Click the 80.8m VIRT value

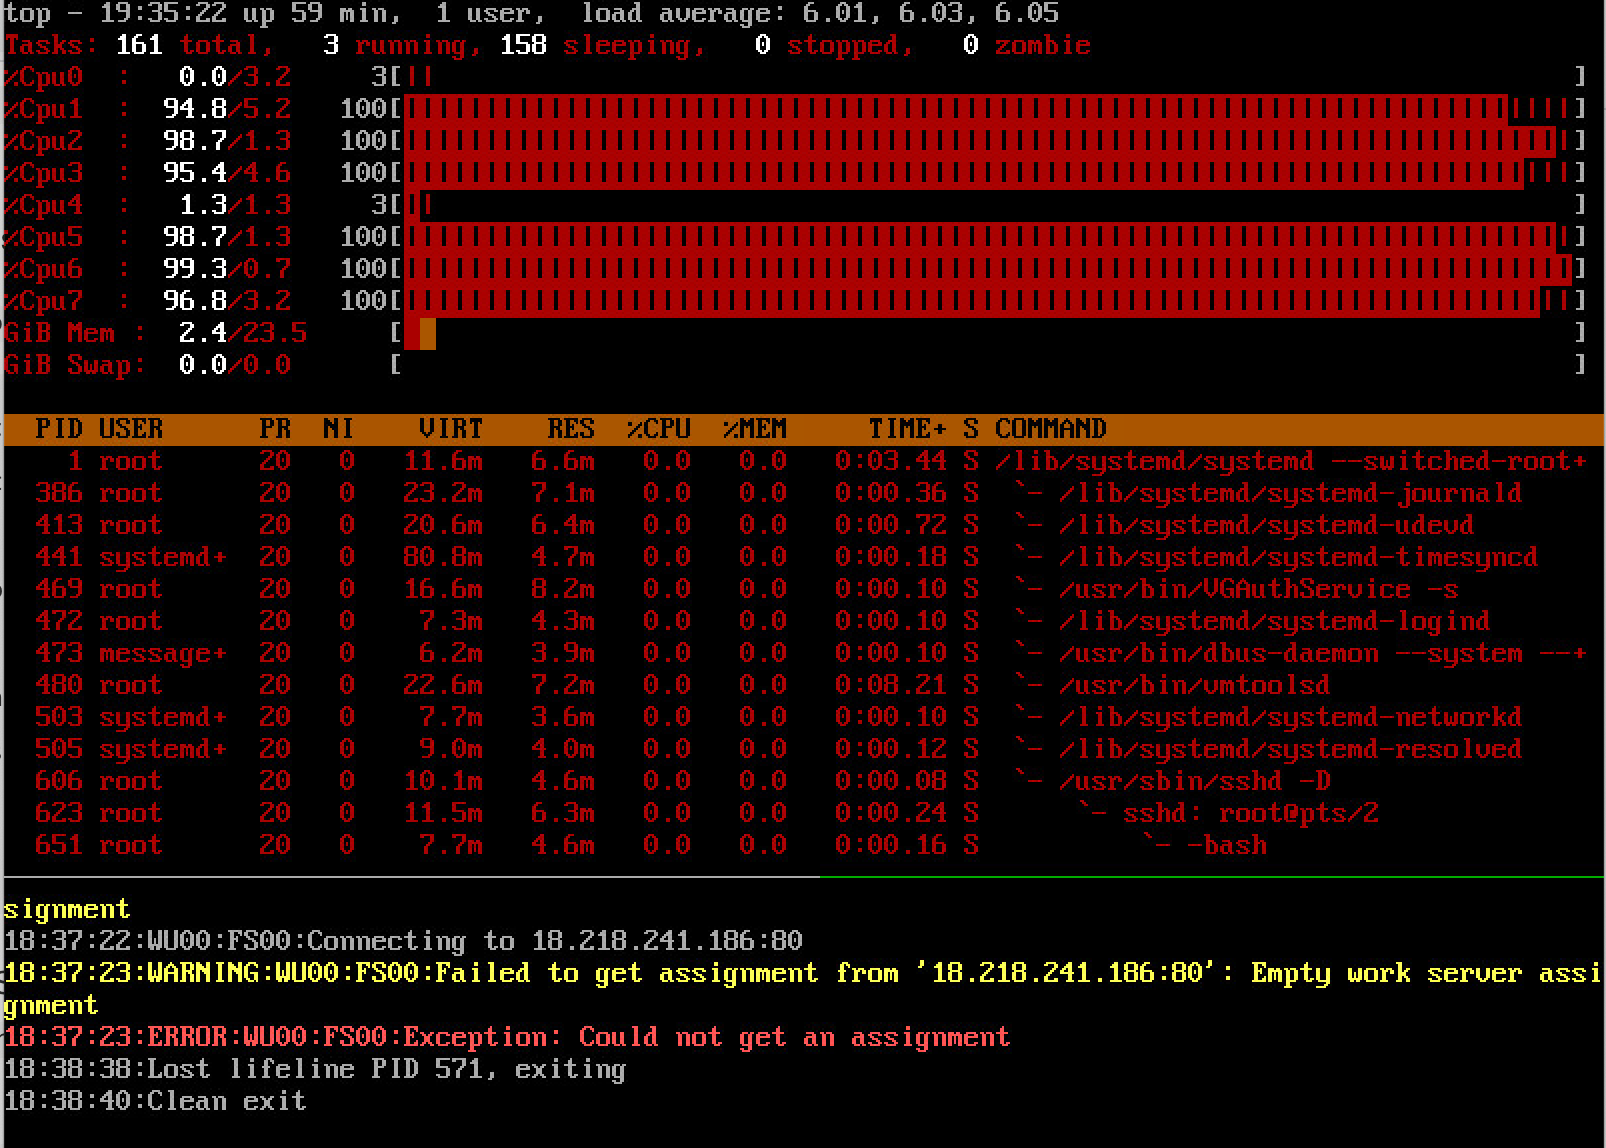coord(443,557)
